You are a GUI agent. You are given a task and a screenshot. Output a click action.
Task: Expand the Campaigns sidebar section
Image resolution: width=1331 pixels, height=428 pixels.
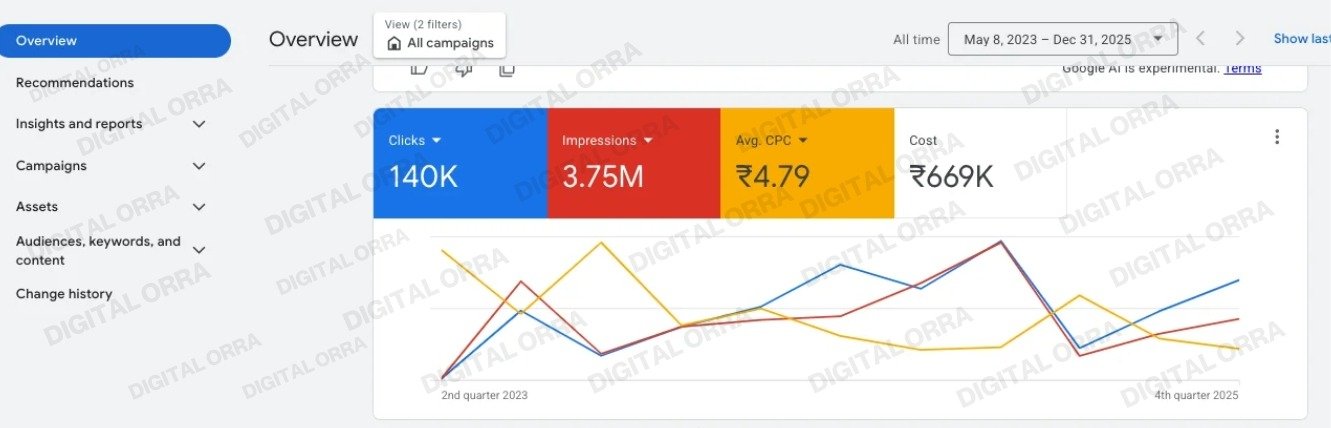point(199,166)
